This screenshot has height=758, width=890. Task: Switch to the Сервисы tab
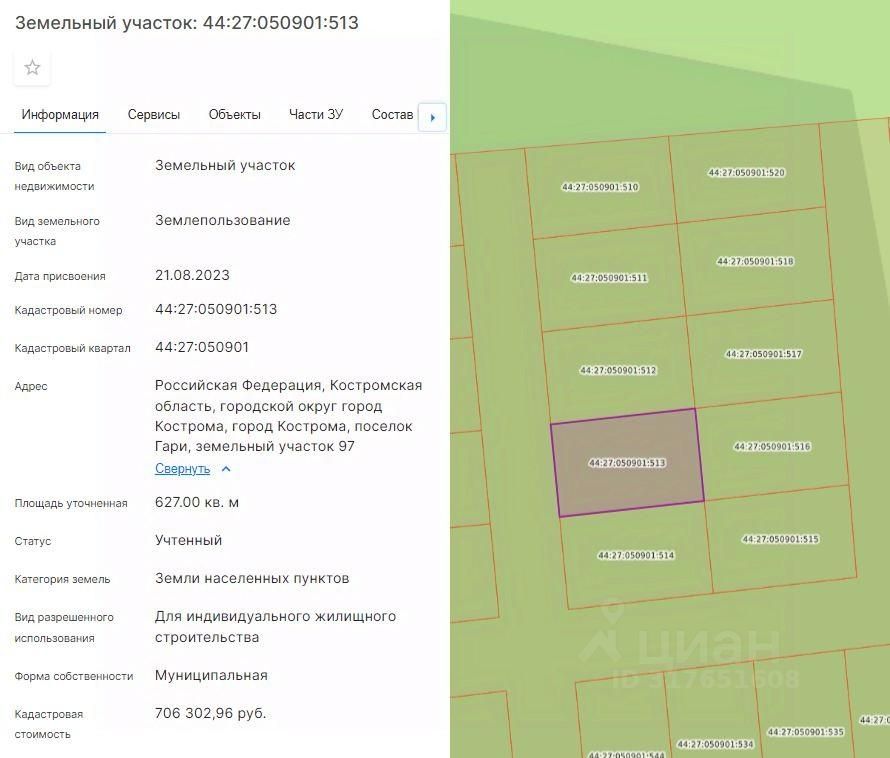[x=154, y=115]
